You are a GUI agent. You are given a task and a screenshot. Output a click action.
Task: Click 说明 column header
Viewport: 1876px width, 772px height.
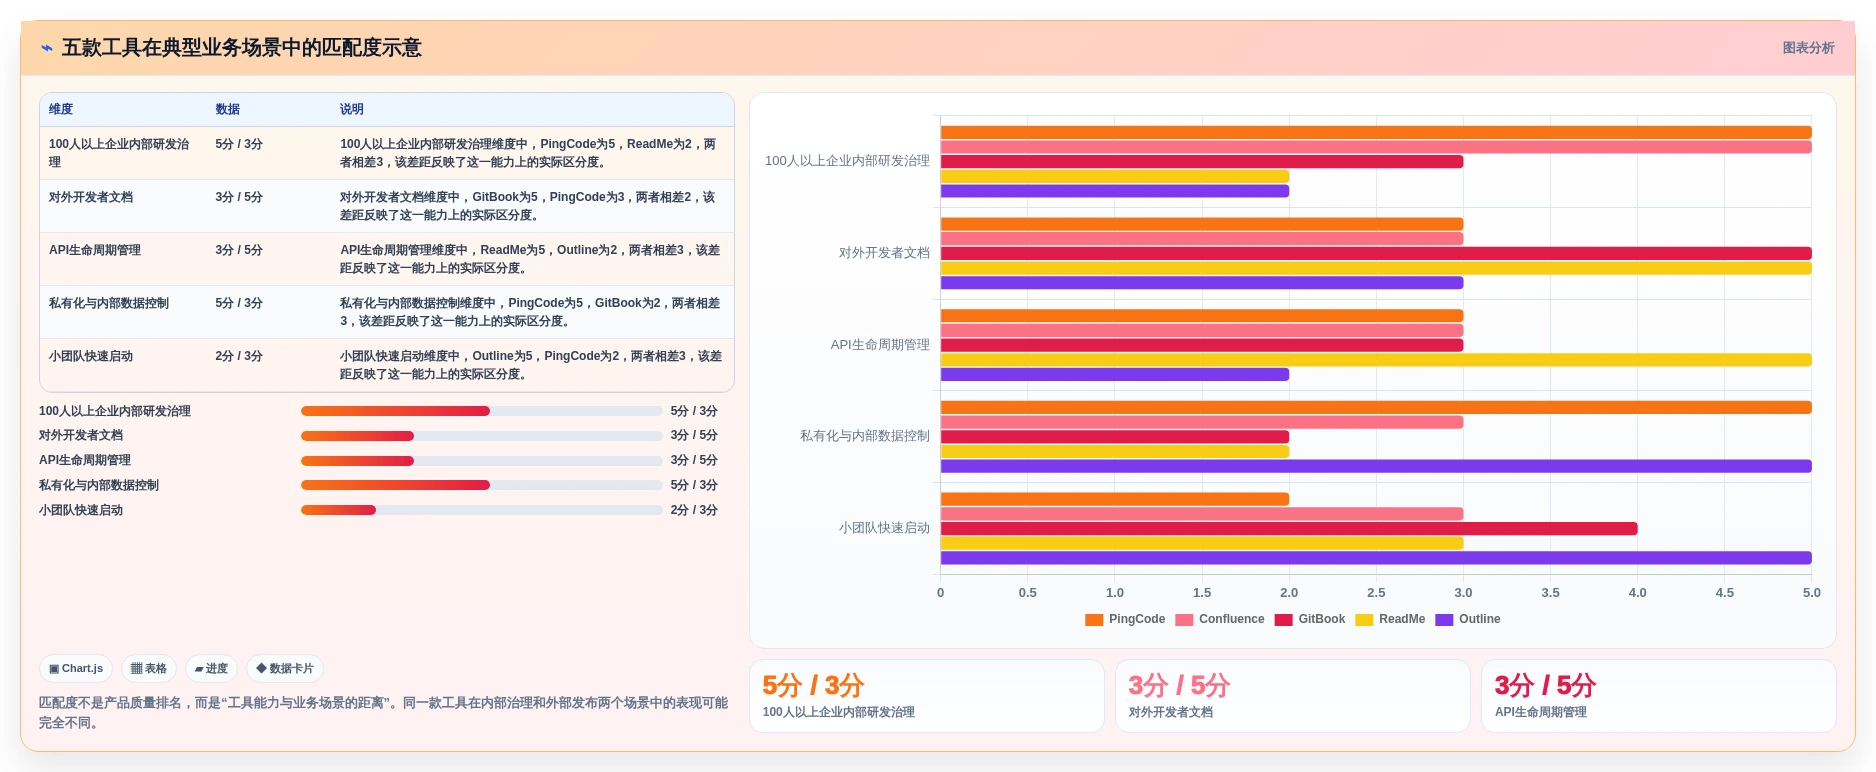[x=352, y=110]
